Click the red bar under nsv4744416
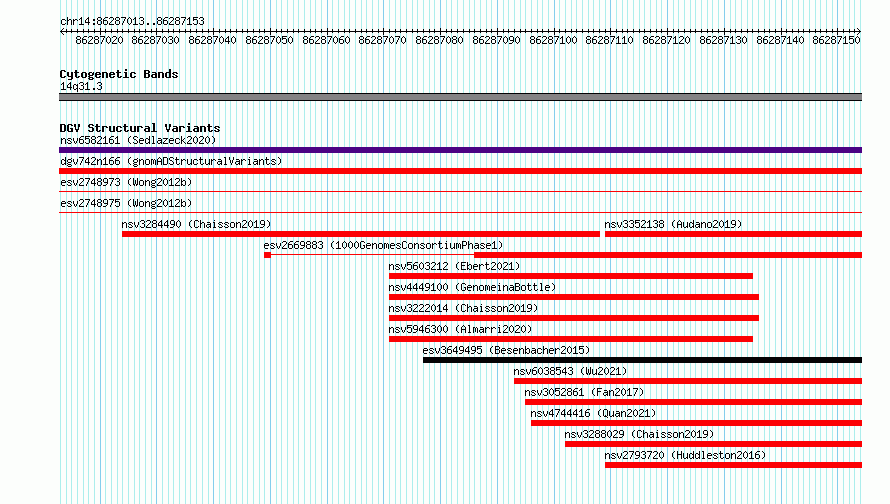Screen dimensions: 890x504 (696, 423)
